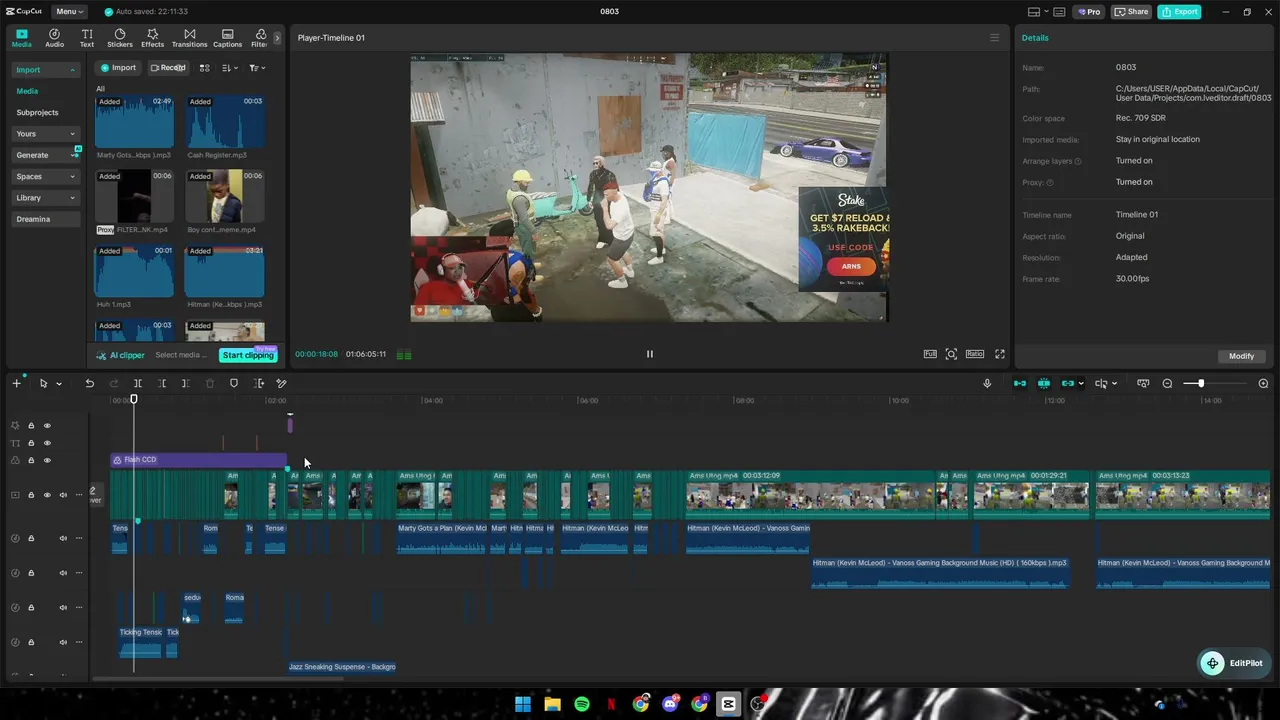Click the record voiceover microphone icon
The height and width of the screenshot is (720, 1280).
987,383
